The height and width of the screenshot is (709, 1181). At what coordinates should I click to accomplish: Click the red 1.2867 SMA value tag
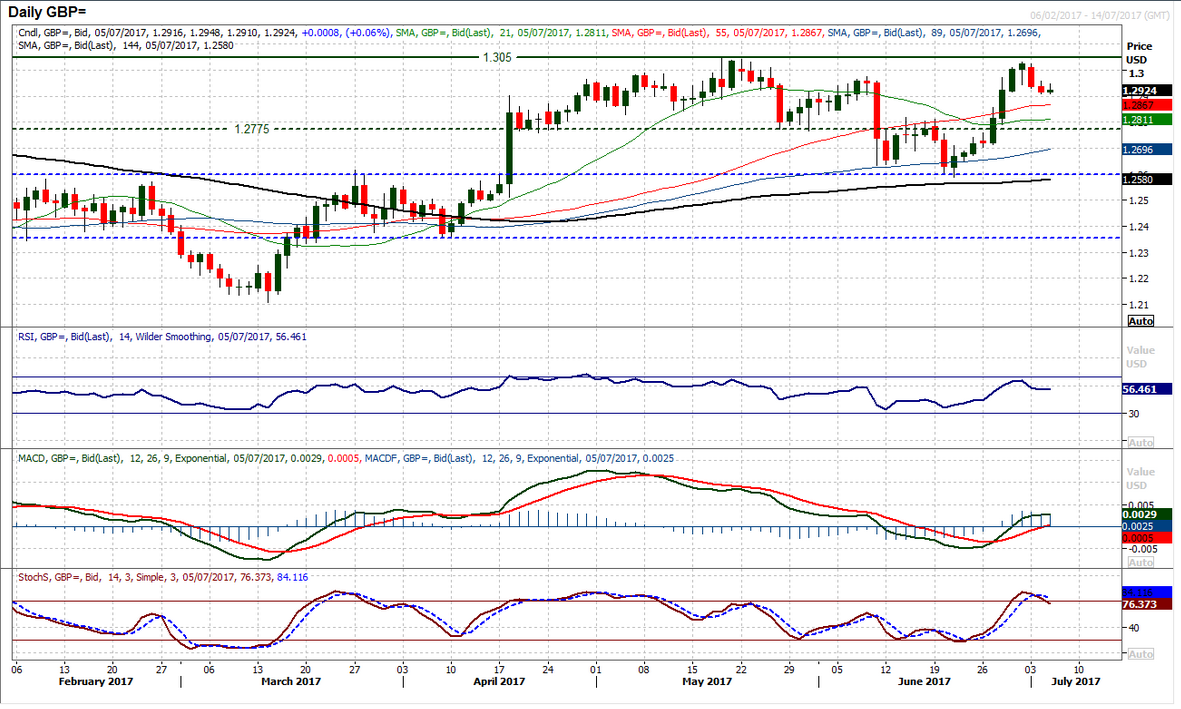(1140, 104)
